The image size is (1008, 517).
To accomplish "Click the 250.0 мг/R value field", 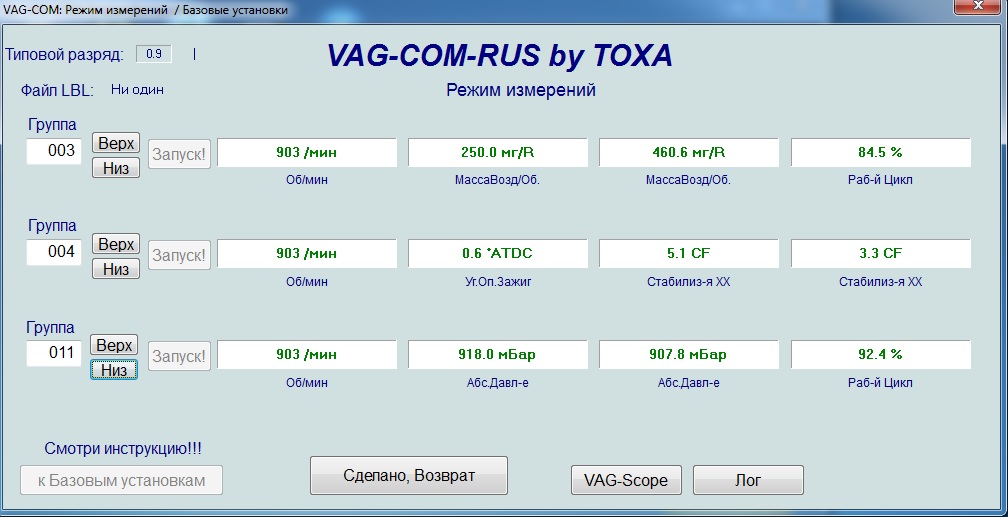I will tap(497, 153).
